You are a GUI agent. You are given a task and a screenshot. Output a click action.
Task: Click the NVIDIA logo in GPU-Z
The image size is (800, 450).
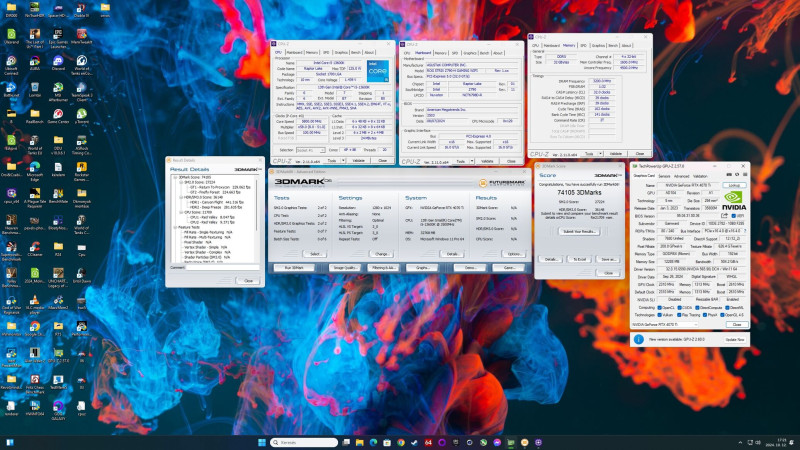pyautogui.click(x=734, y=201)
